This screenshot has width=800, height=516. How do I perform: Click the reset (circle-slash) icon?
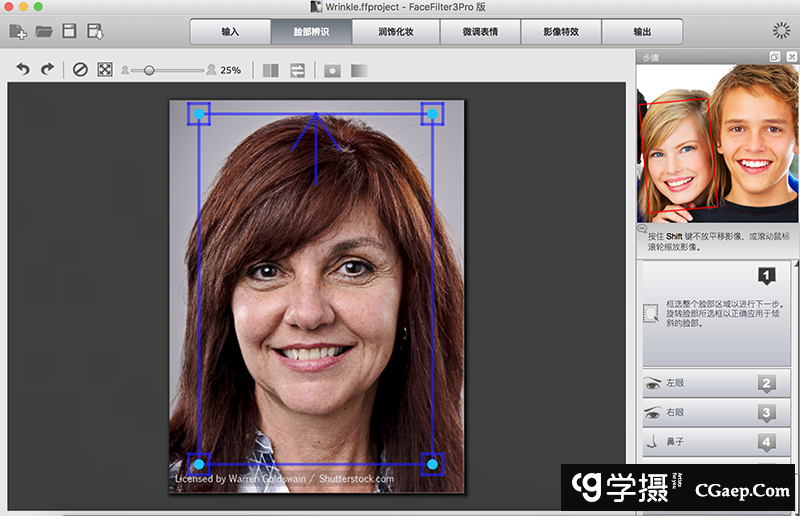click(81, 70)
